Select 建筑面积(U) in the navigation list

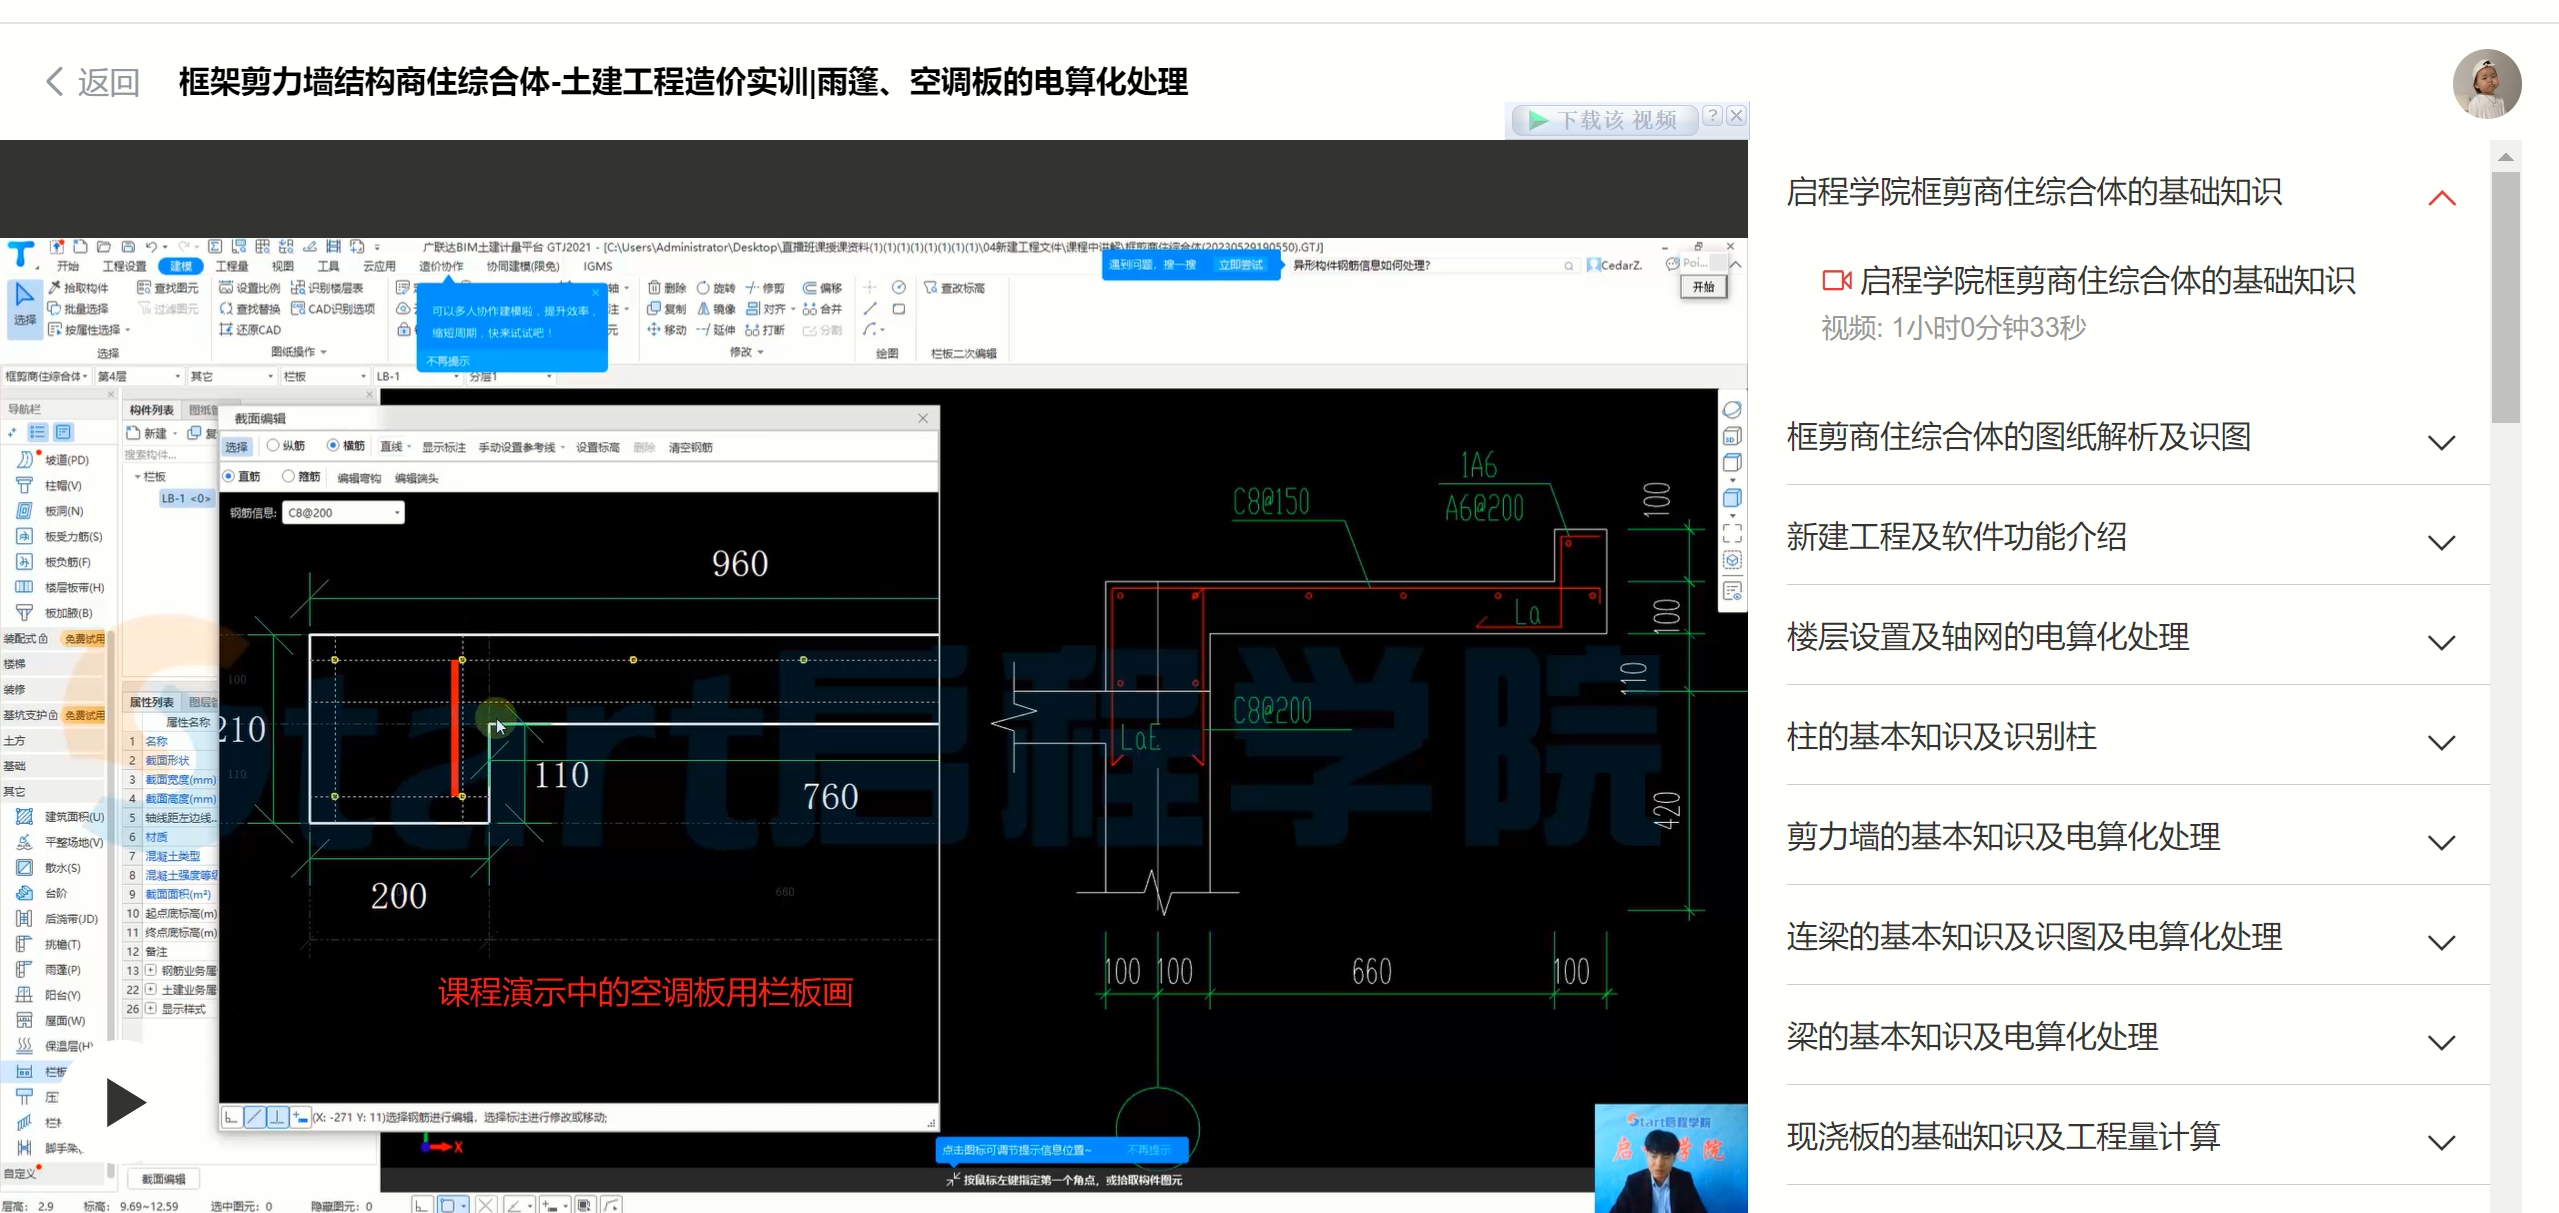click(60, 817)
